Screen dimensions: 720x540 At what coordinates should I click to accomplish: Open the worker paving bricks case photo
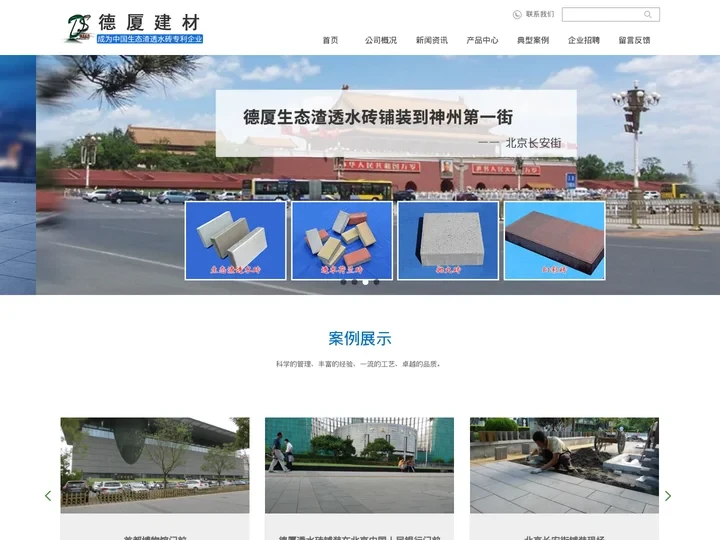tap(564, 465)
